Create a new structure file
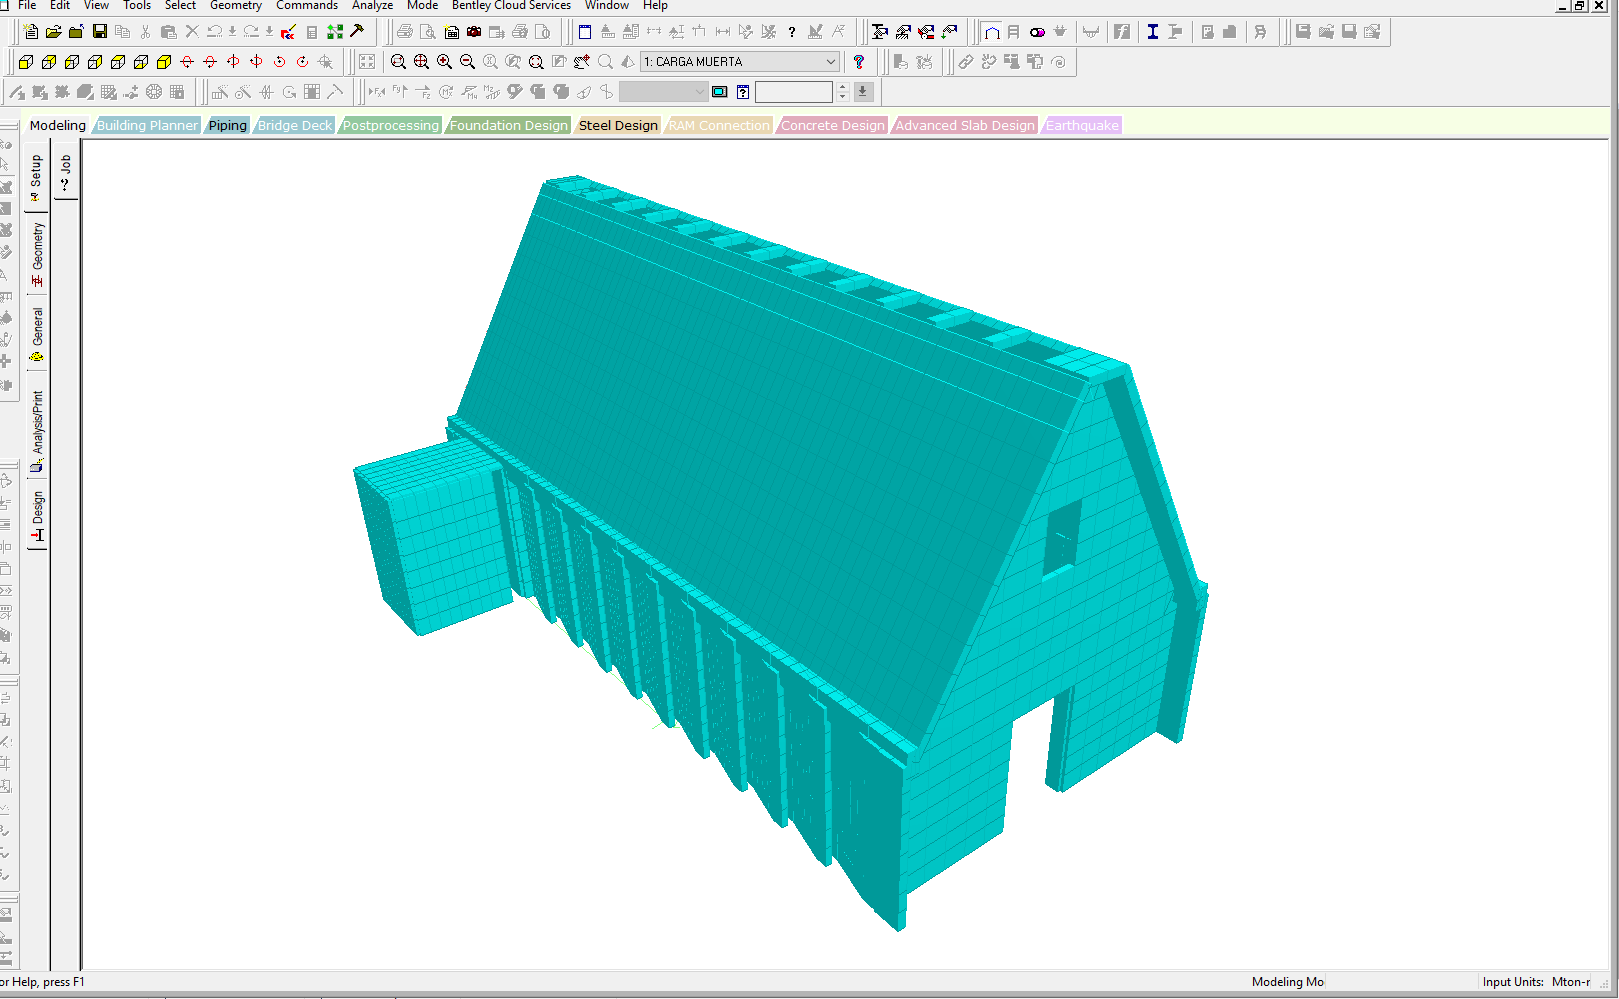This screenshot has height=999, width=1619. click(31, 32)
